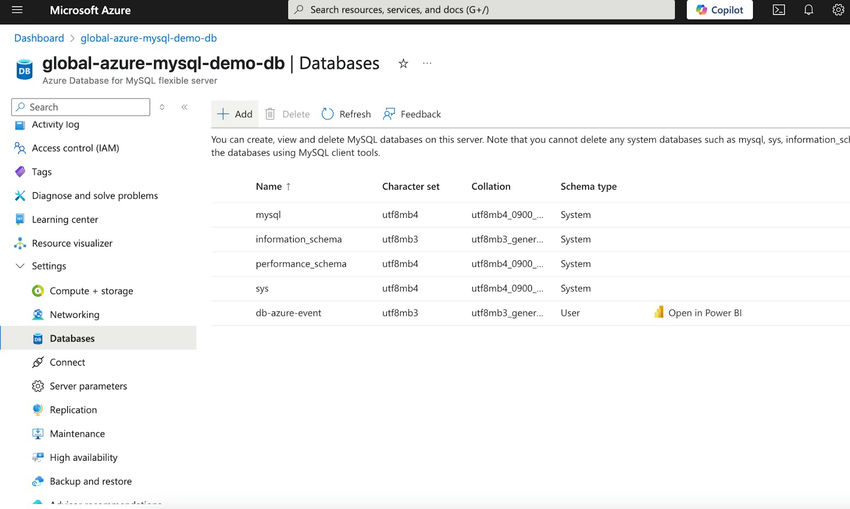Viewport: 850px width, 509px height.
Task: Click the Resource visualizer icon
Action: [x=20, y=243]
